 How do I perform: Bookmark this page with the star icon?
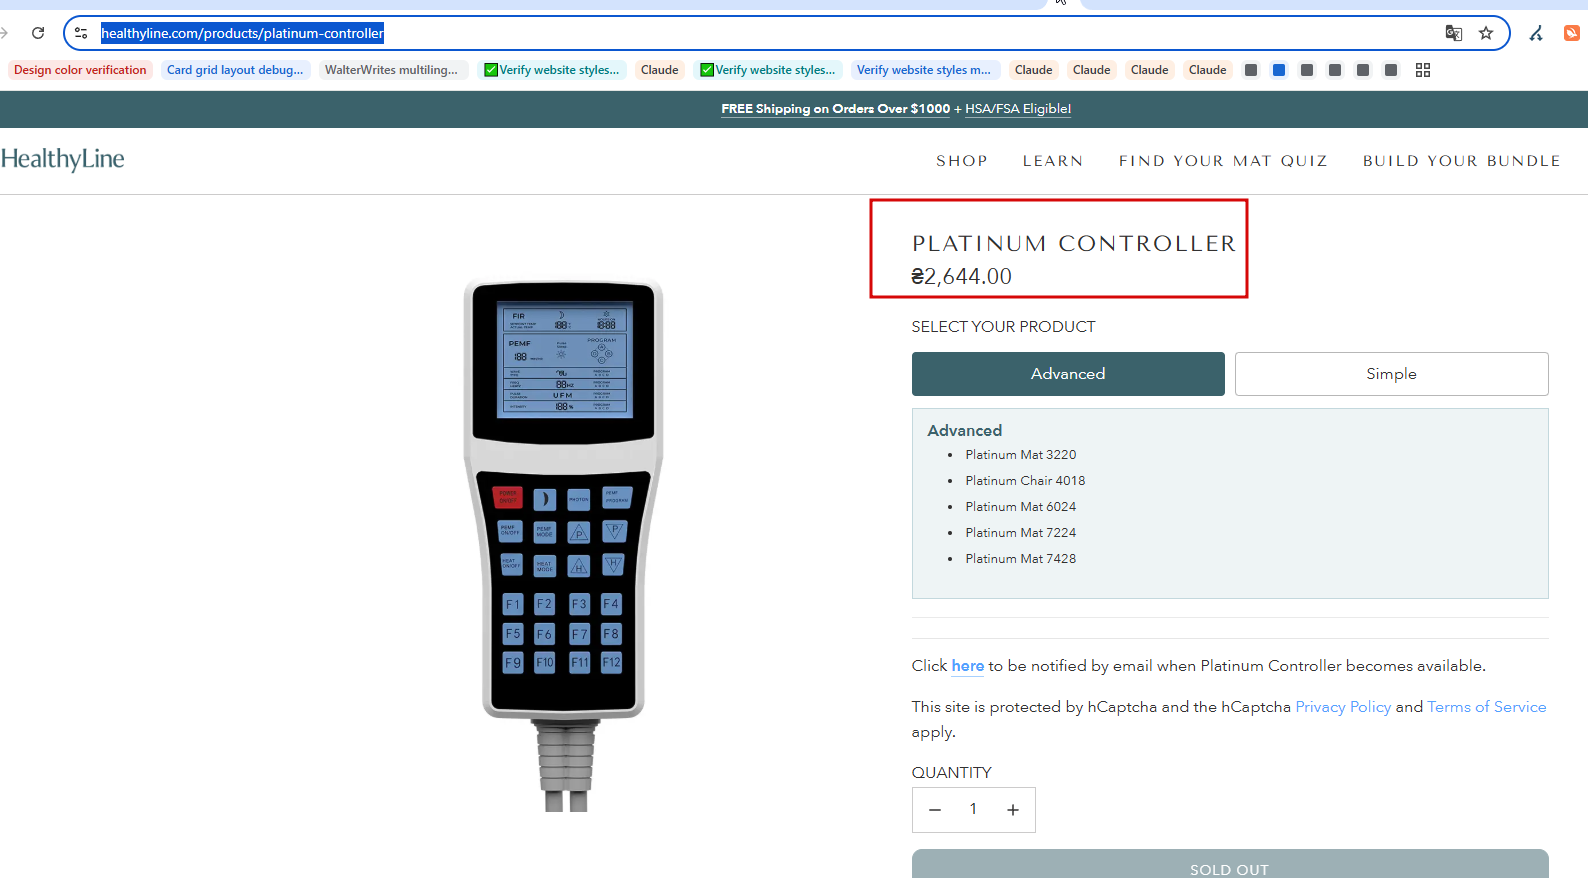tap(1486, 33)
